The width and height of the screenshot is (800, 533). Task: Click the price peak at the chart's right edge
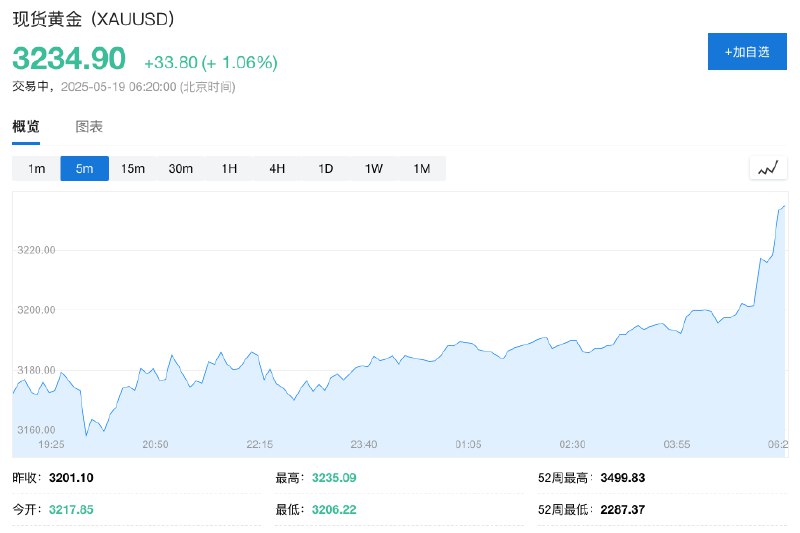pos(784,206)
